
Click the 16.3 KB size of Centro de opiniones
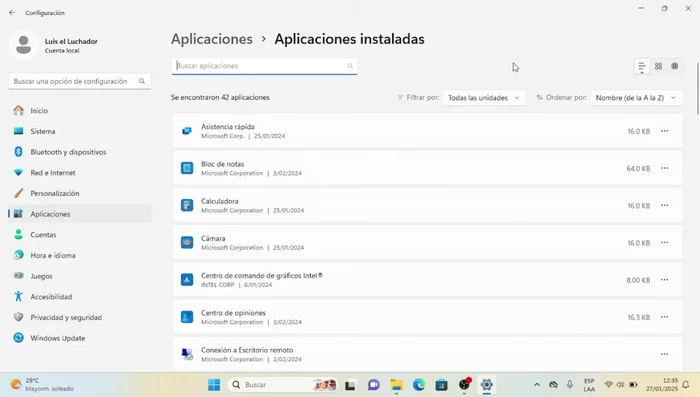coord(638,317)
